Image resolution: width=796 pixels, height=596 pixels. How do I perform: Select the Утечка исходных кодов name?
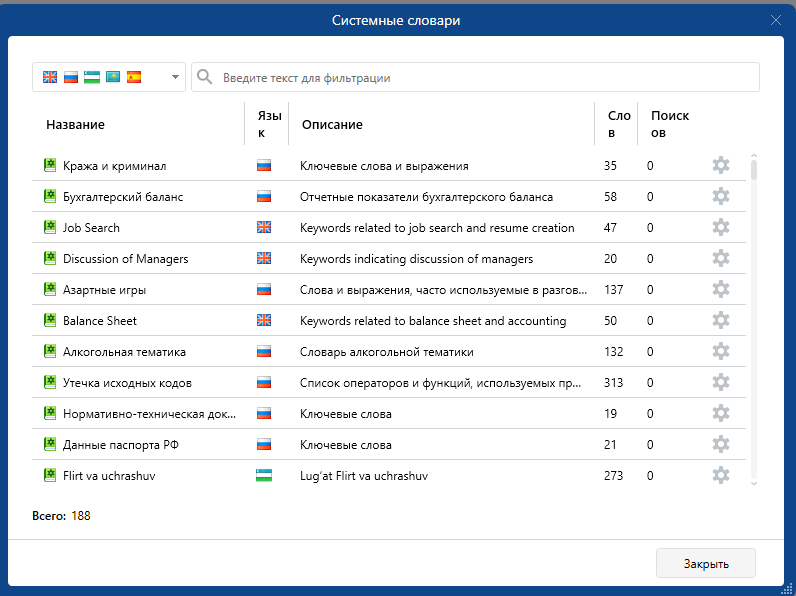click(x=127, y=383)
